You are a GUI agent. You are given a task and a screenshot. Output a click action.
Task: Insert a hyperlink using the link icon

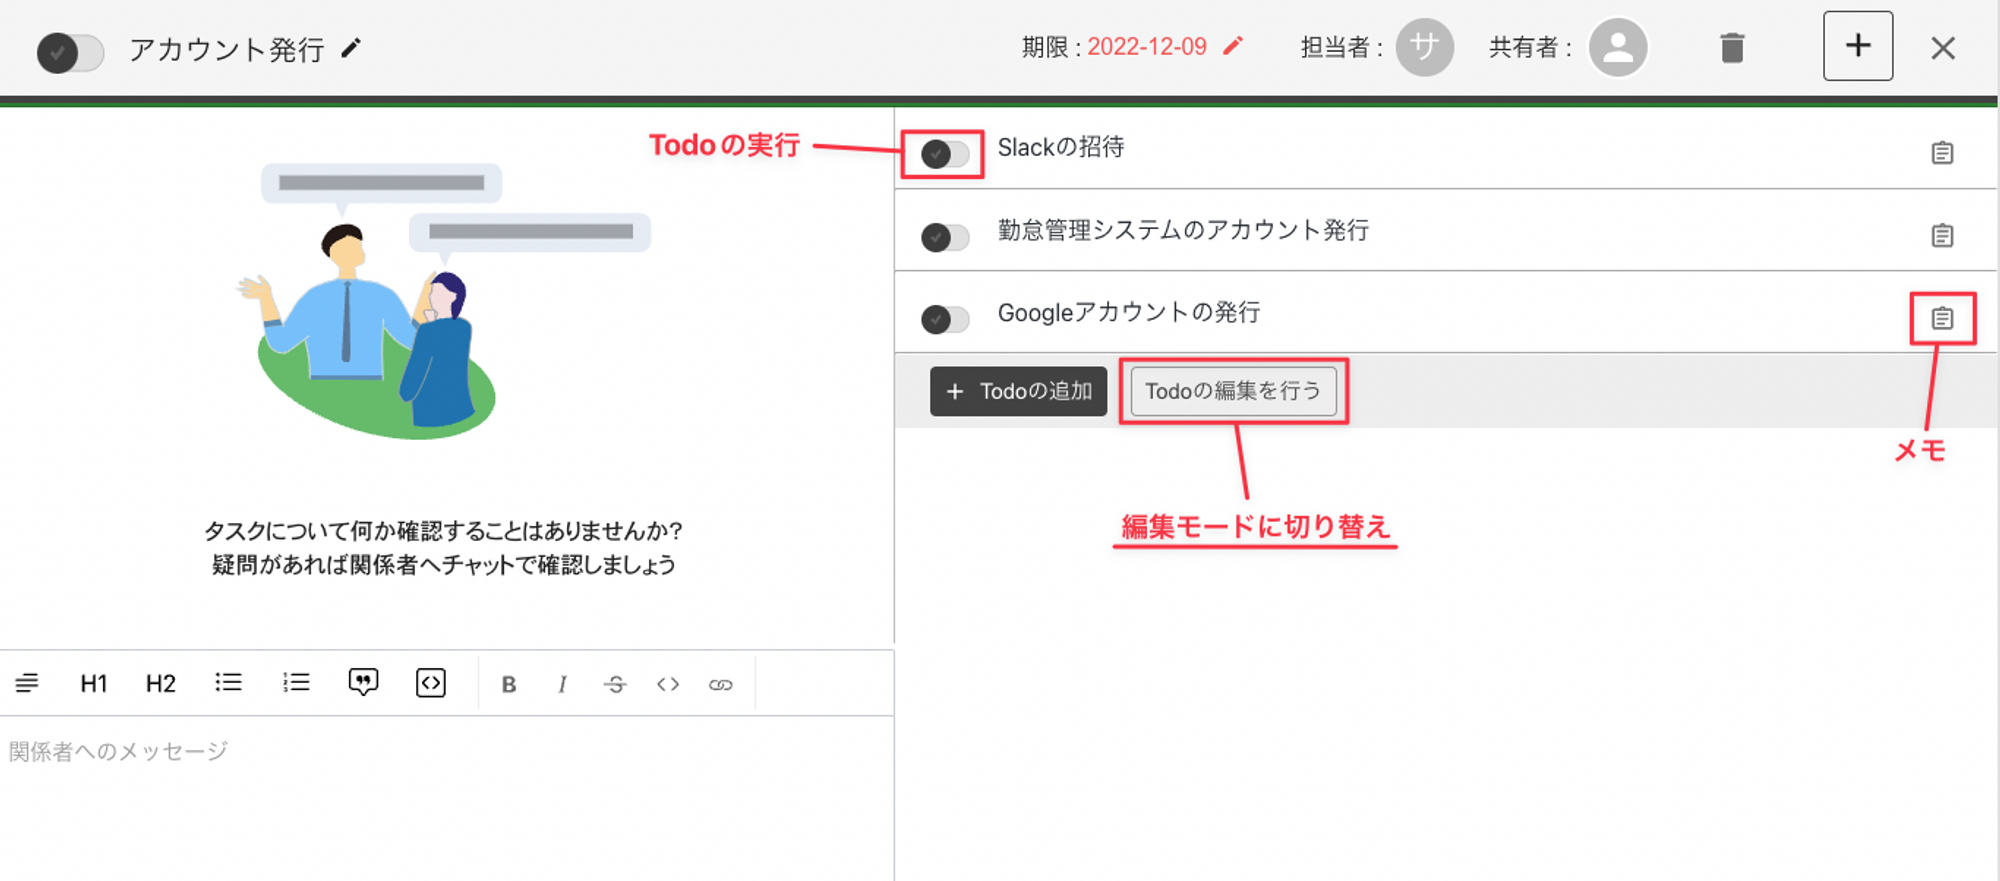(720, 685)
